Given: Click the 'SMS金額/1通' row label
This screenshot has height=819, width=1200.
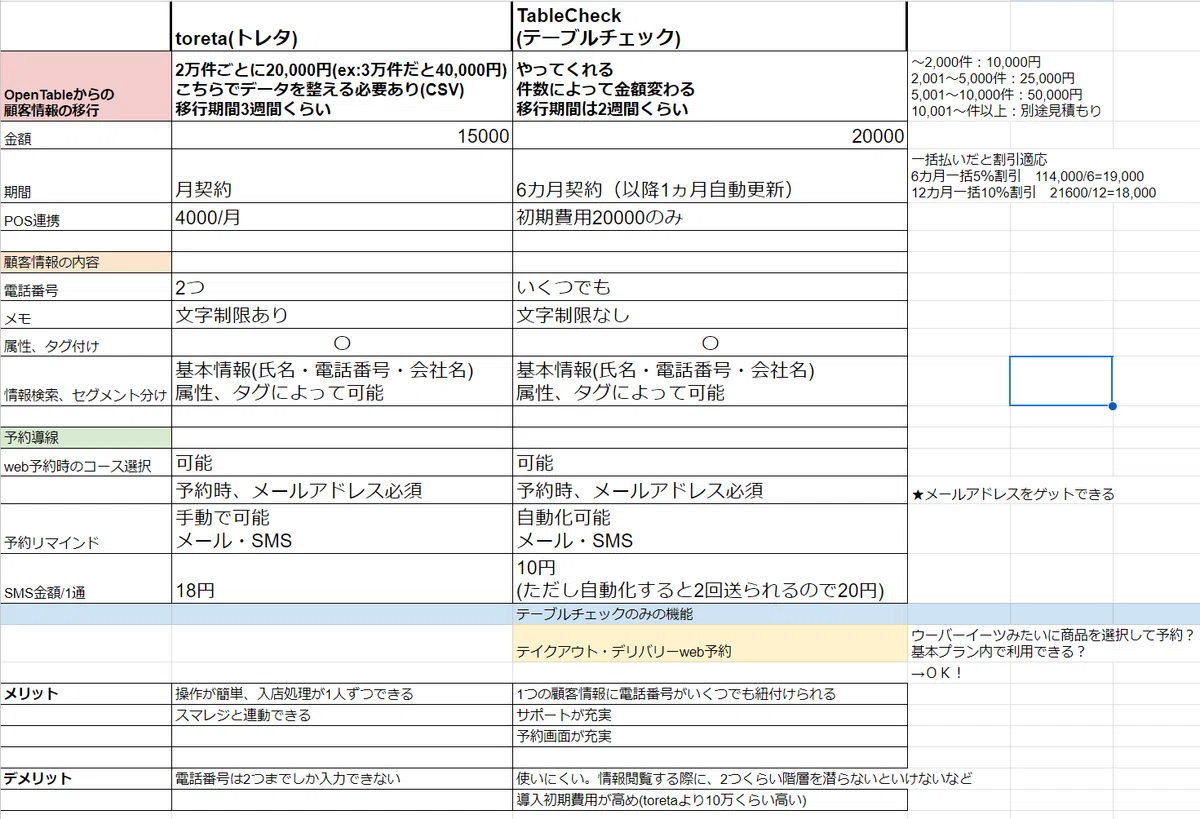Looking at the screenshot, I should click(x=86, y=579).
